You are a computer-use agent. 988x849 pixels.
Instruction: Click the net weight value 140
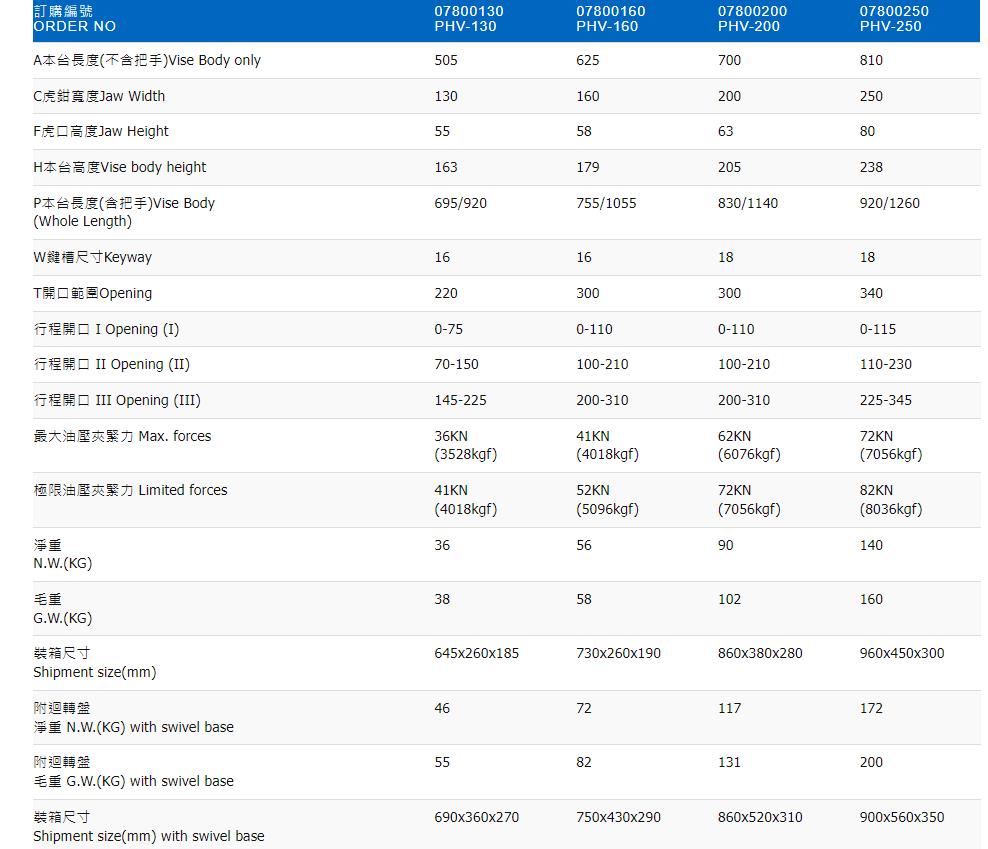(x=871, y=545)
